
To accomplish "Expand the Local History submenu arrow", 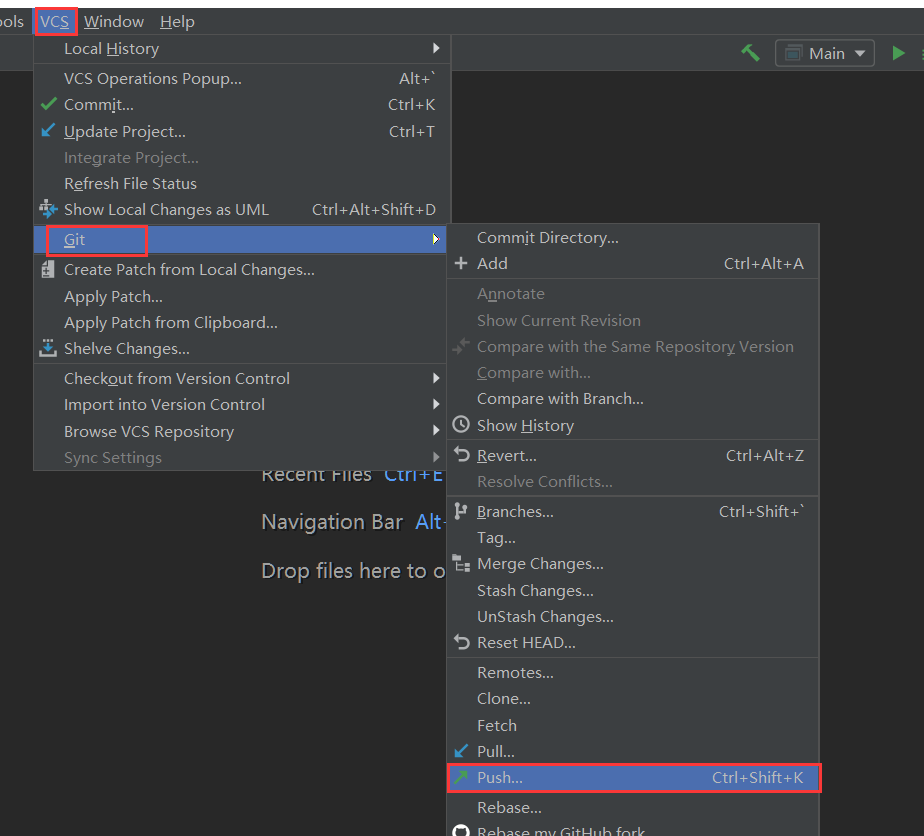I will (x=436, y=48).
